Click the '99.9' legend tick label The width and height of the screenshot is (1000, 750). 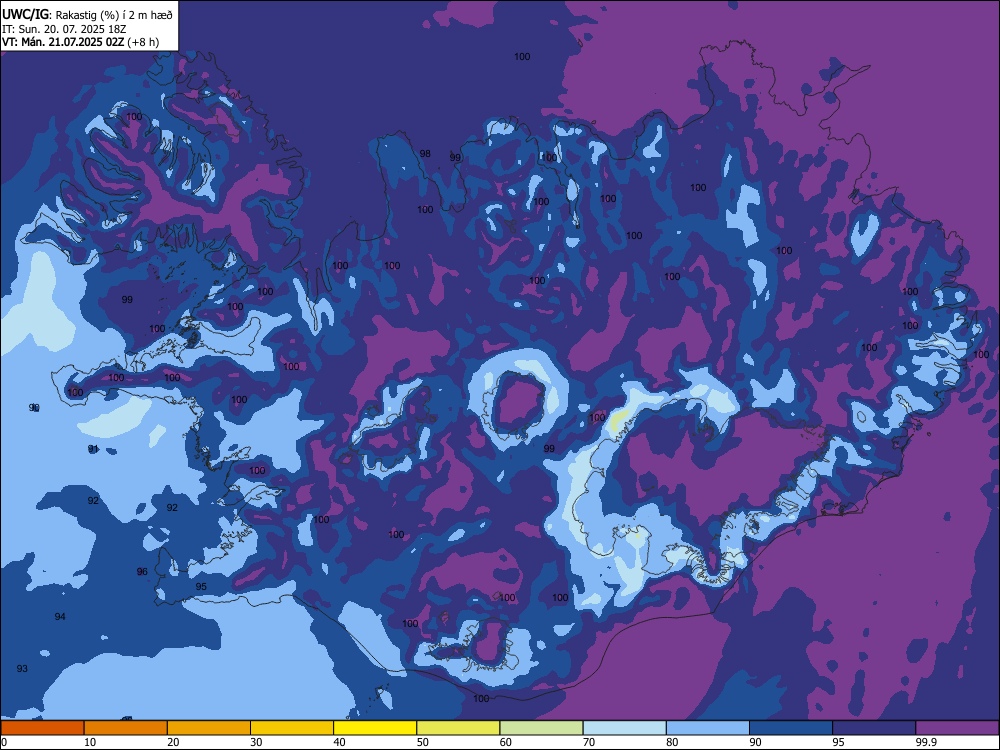click(926, 742)
